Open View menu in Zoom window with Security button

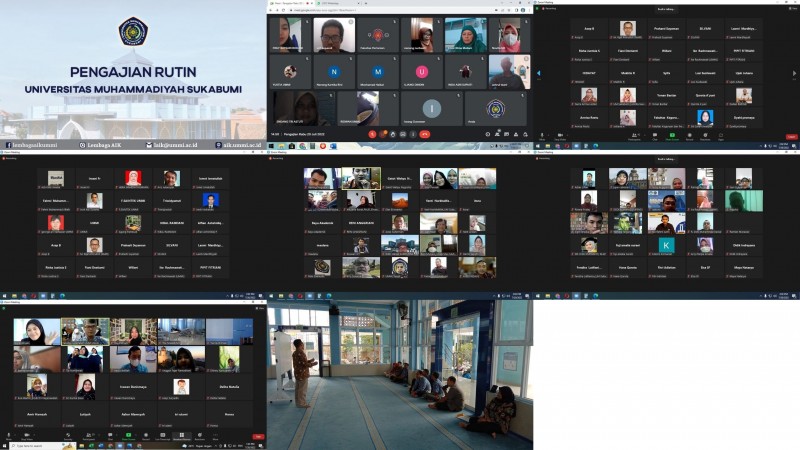(260, 308)
